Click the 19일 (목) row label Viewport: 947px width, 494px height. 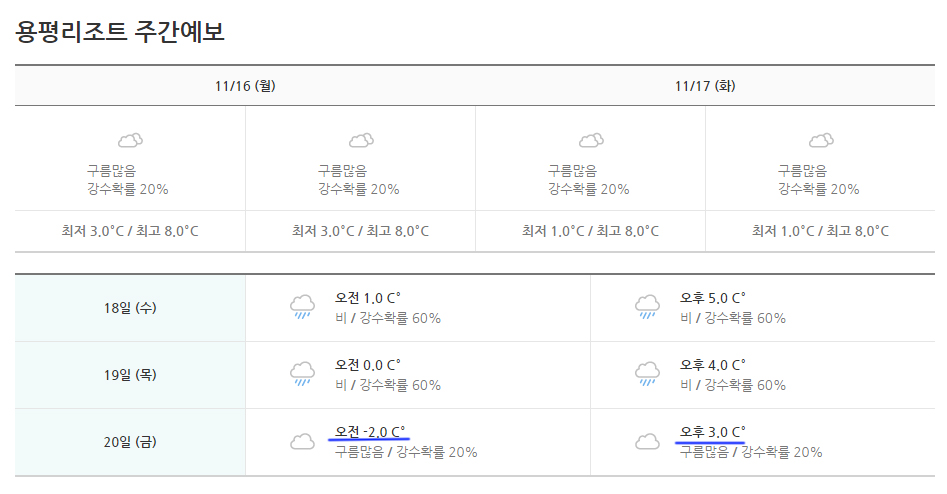[x=130, y=375]
